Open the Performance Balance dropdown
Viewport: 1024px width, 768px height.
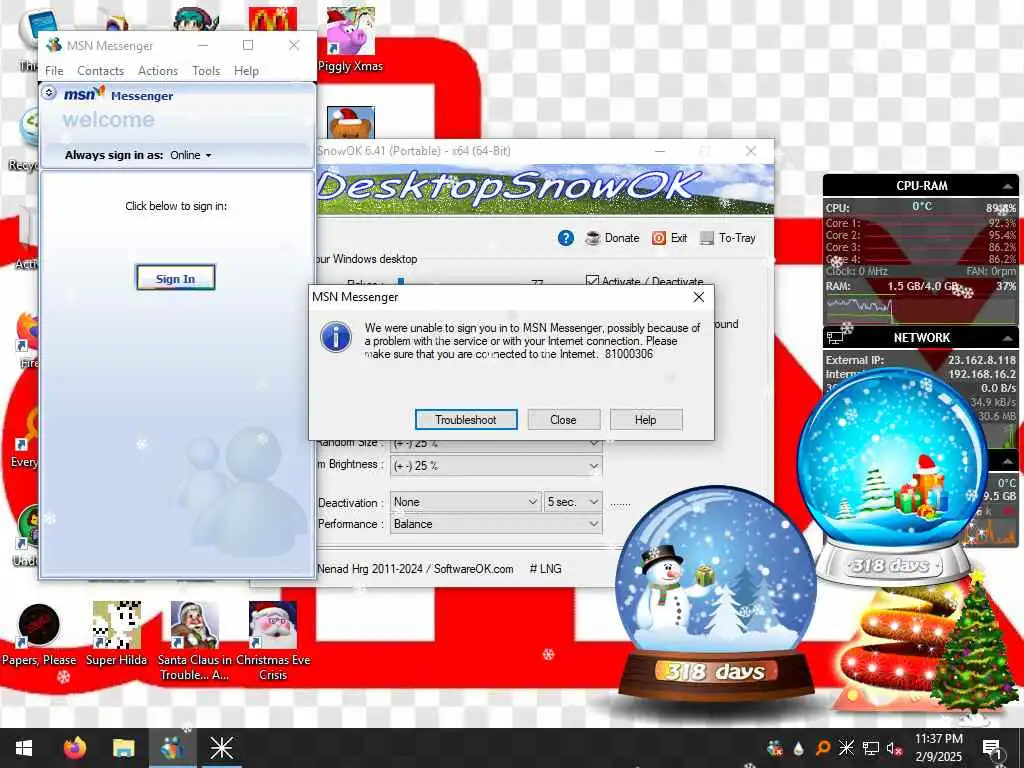496,524
